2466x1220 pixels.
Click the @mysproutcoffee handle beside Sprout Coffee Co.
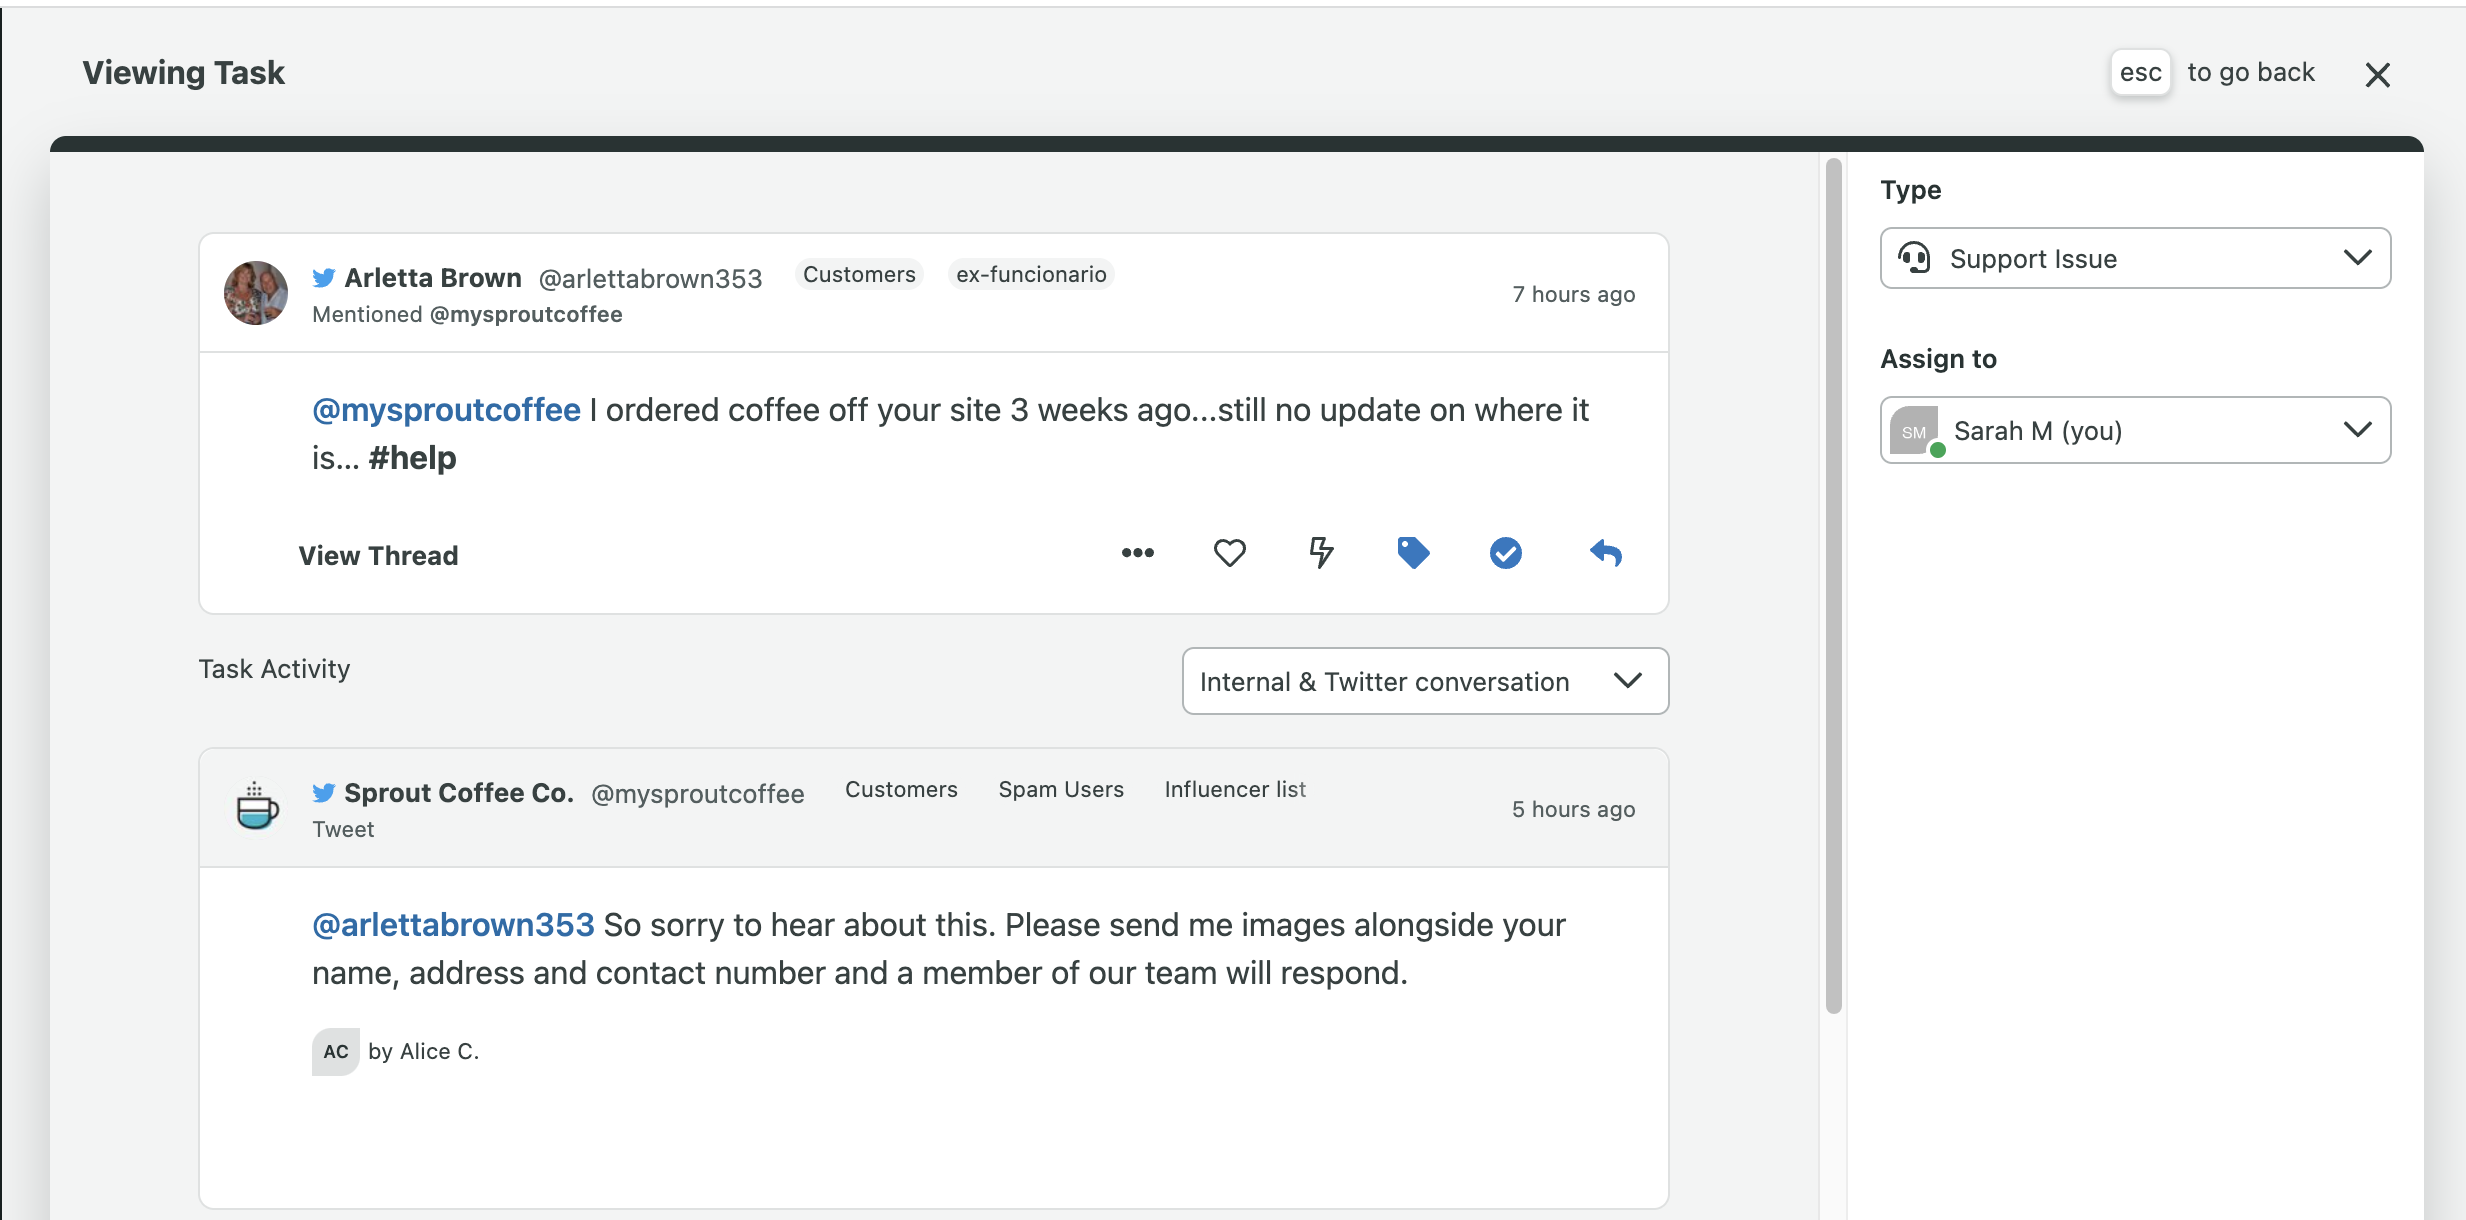coord(697,793)
